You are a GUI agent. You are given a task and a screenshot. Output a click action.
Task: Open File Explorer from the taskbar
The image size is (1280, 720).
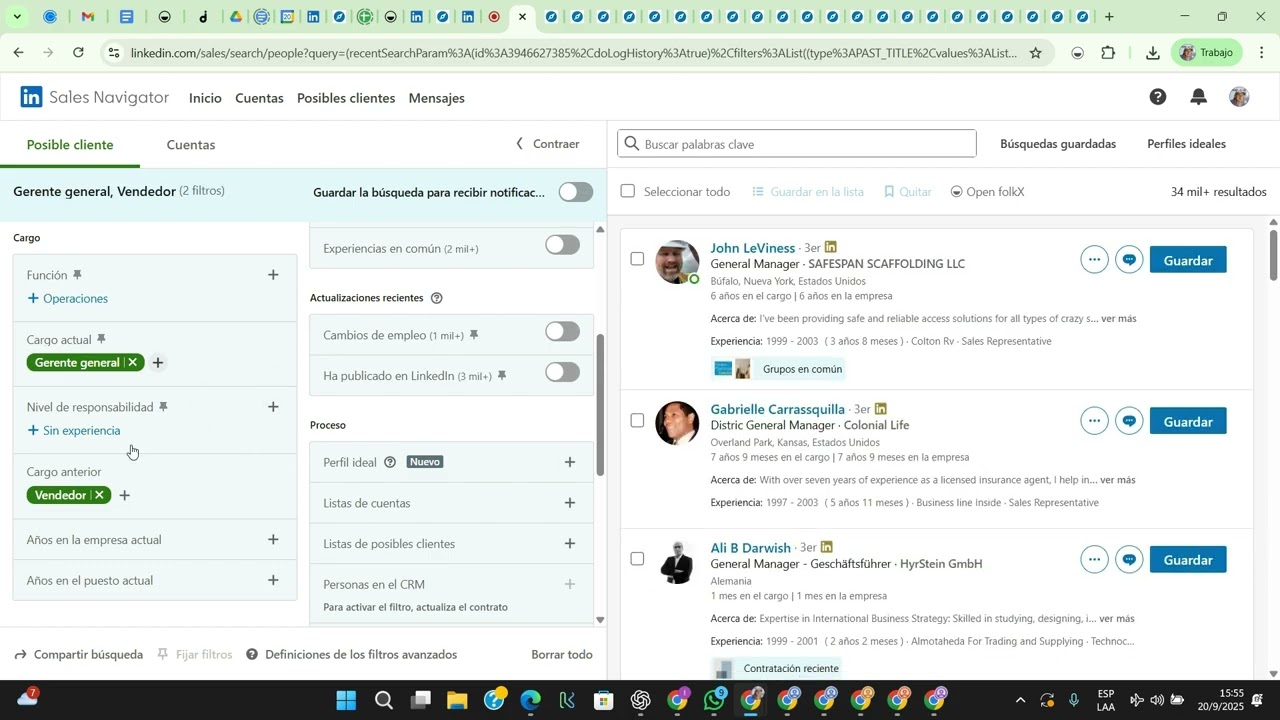(457, 700)
